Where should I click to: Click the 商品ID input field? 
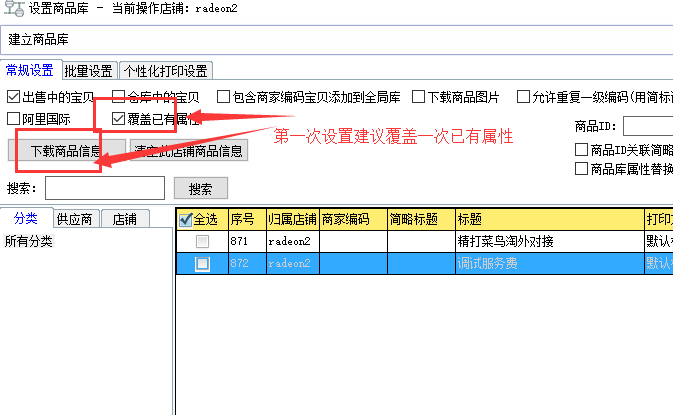(648, 126)
